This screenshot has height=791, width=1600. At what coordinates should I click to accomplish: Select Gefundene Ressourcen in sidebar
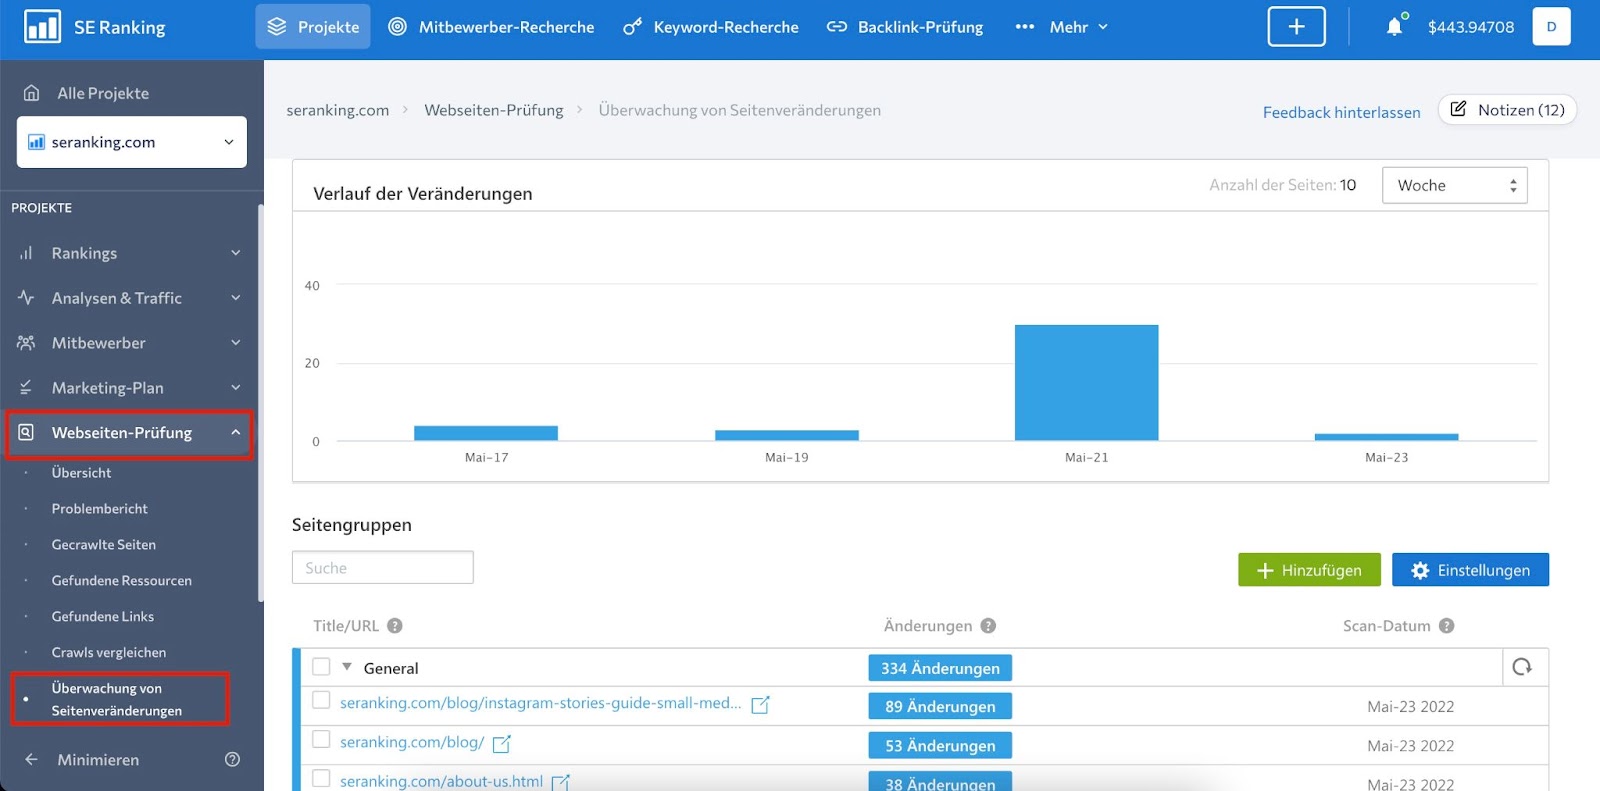(121, 580)
